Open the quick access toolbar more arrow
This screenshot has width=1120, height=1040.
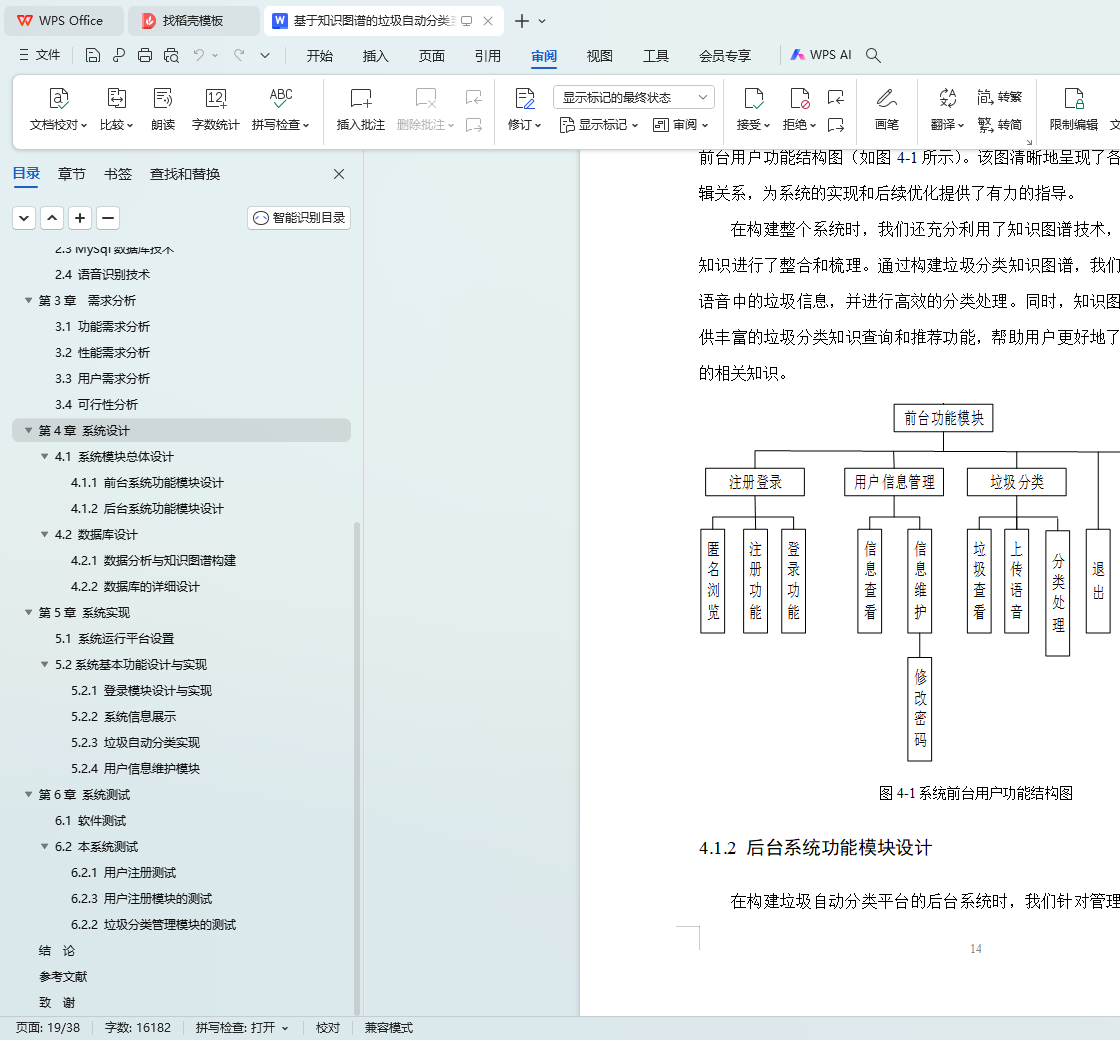coord(265,55)
